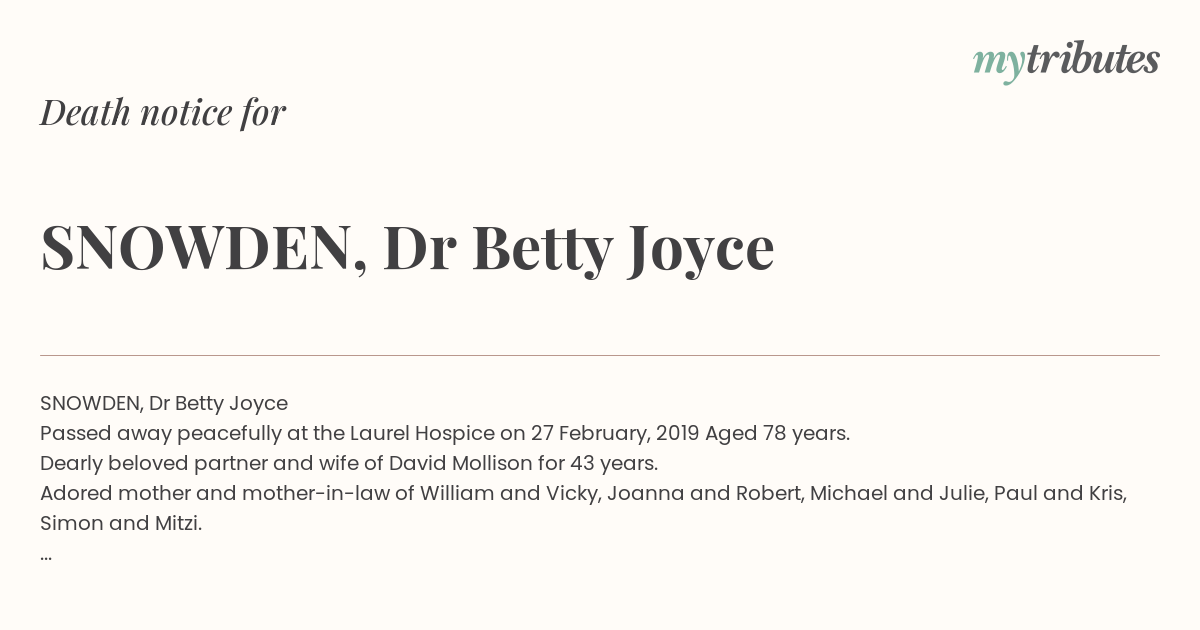The height and width of the screenshot is (630, 1200).
Task: Click the 'Passed away peacefully' sentence
Action: [445, 433]
